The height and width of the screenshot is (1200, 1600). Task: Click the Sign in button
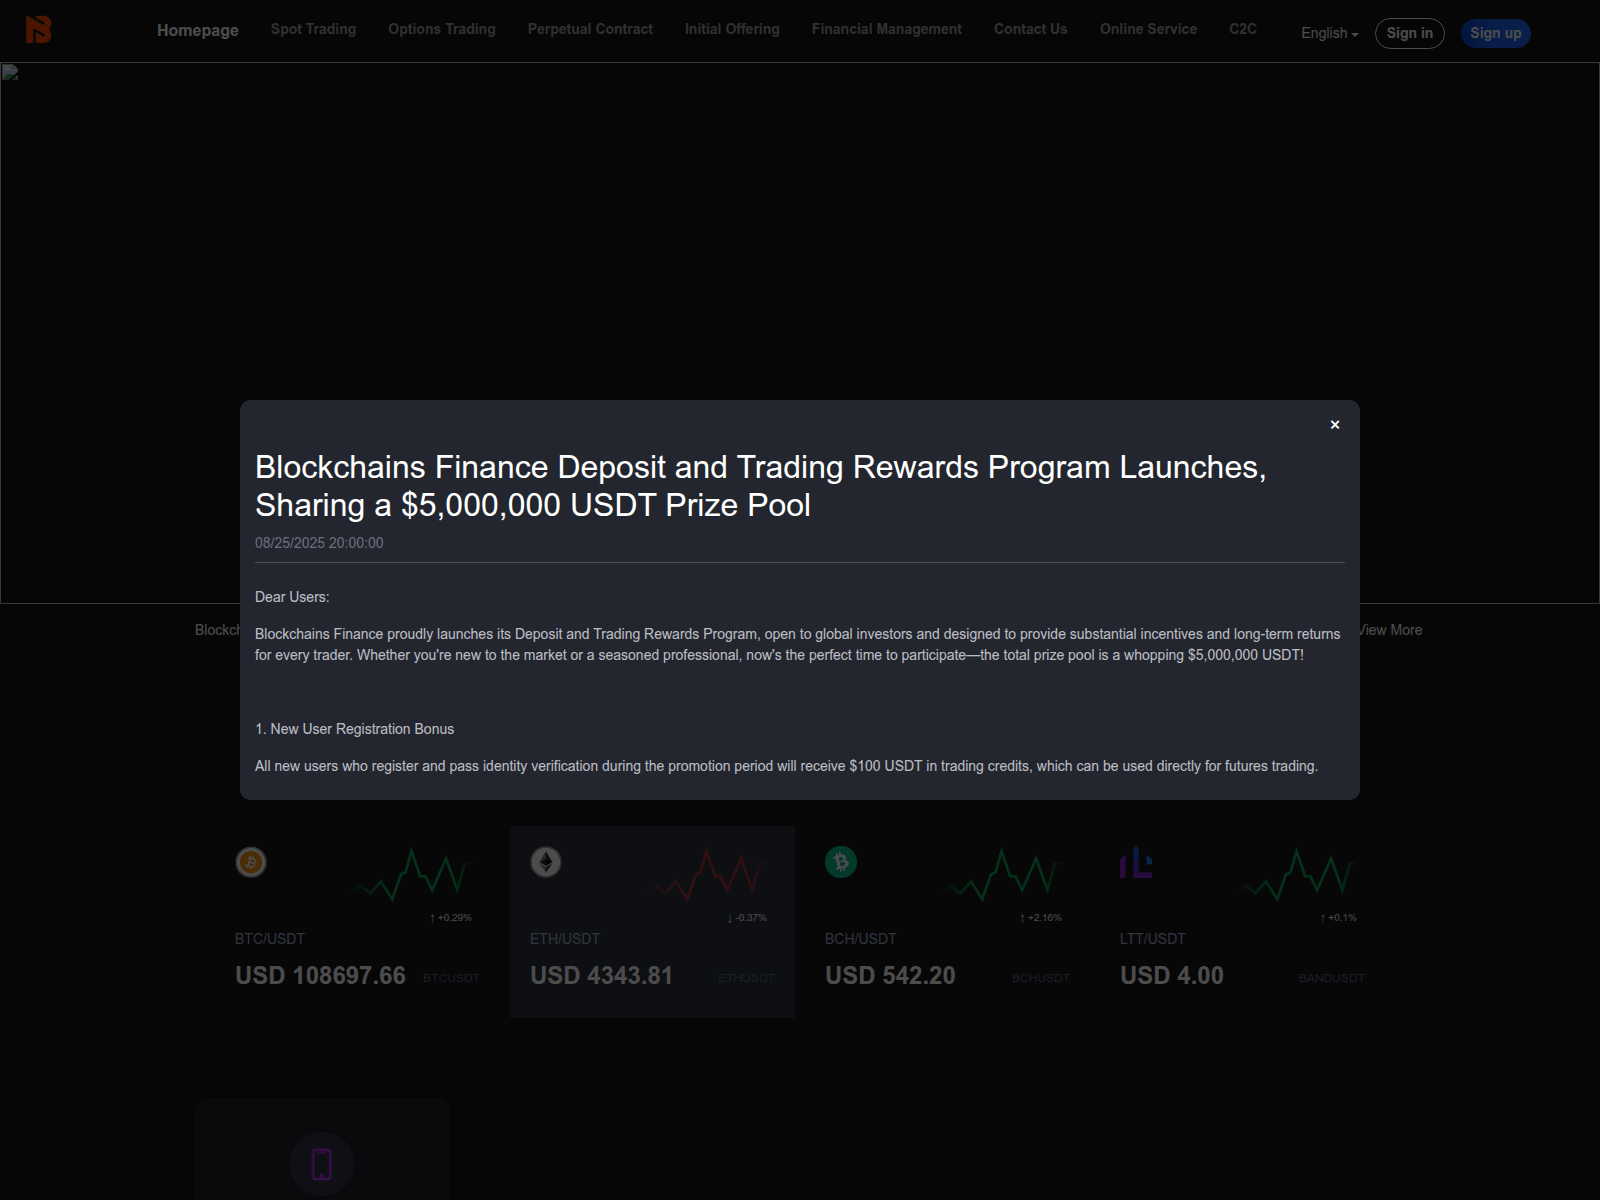click(1410, 33)
